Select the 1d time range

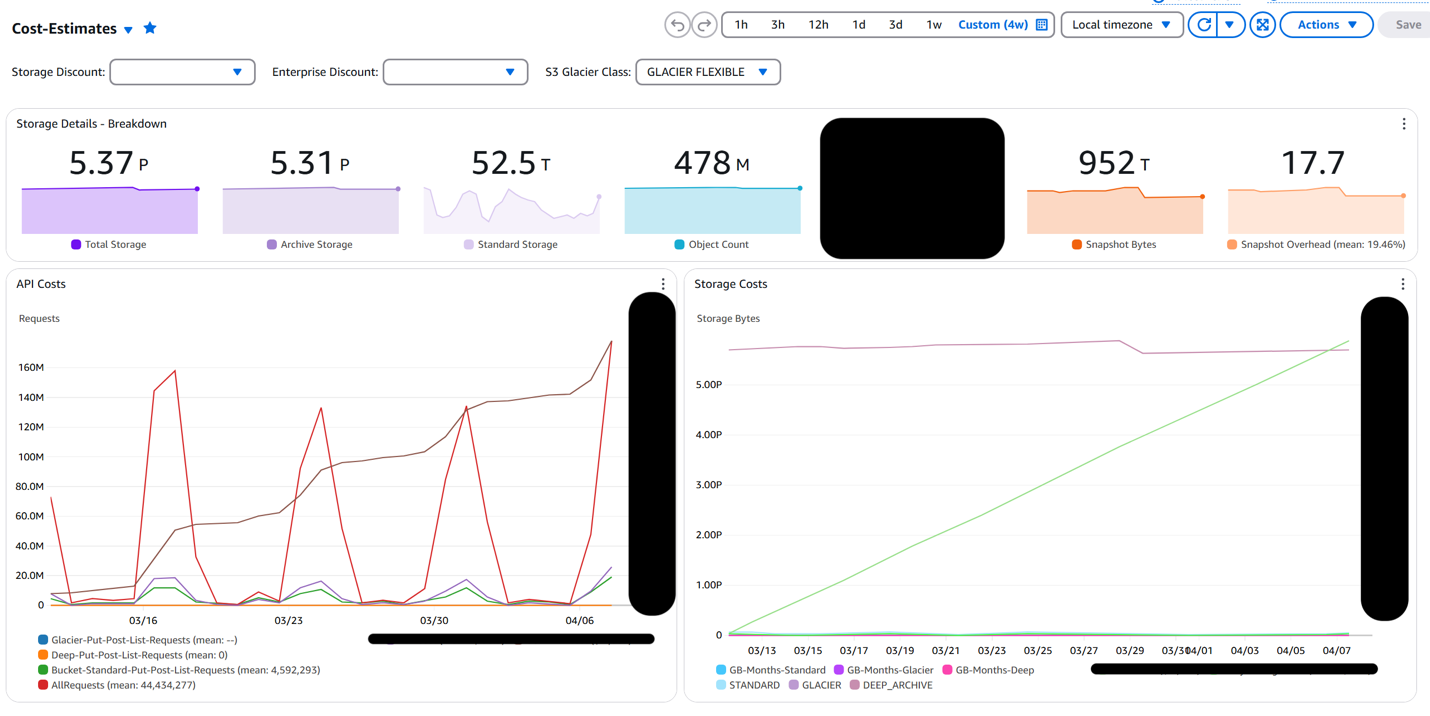859,24
